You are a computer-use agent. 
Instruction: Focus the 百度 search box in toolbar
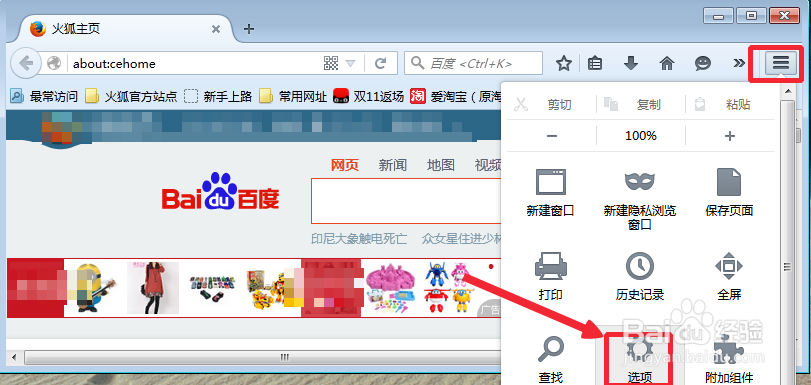coord(473,63)
